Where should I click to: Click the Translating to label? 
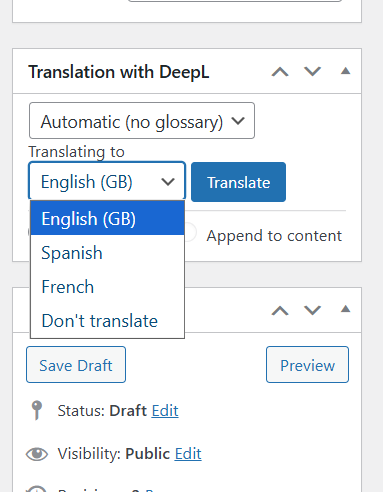tap(77, 152)
